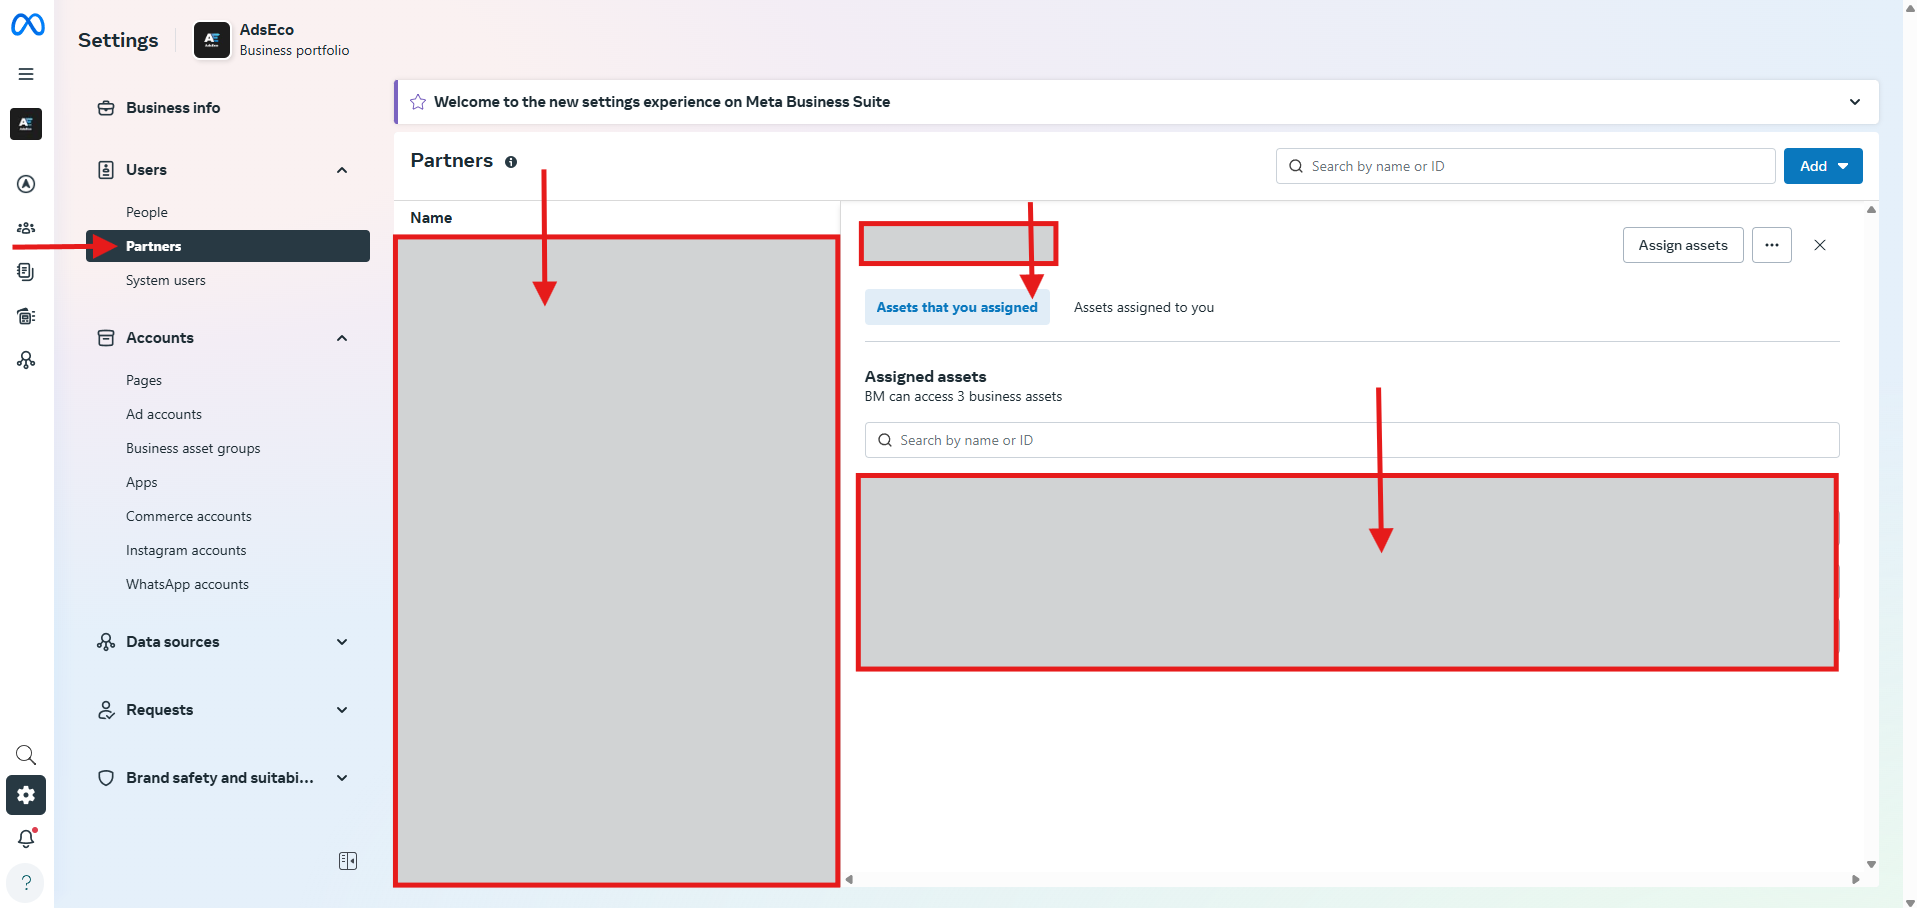Open the pages stack icon in left rail
The height and width of the screenshot is (908, 1917).
(26, 272)
